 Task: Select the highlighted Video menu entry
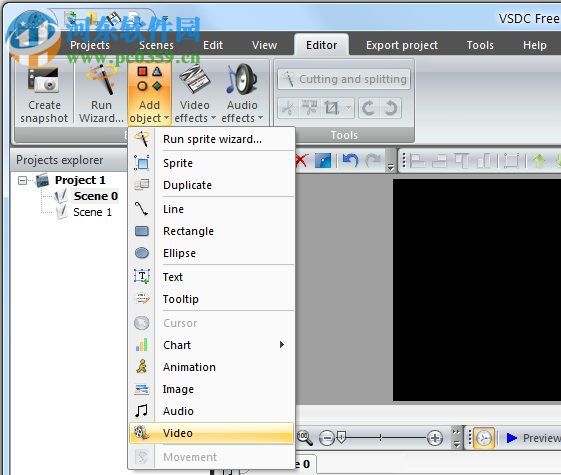[211, 433]
